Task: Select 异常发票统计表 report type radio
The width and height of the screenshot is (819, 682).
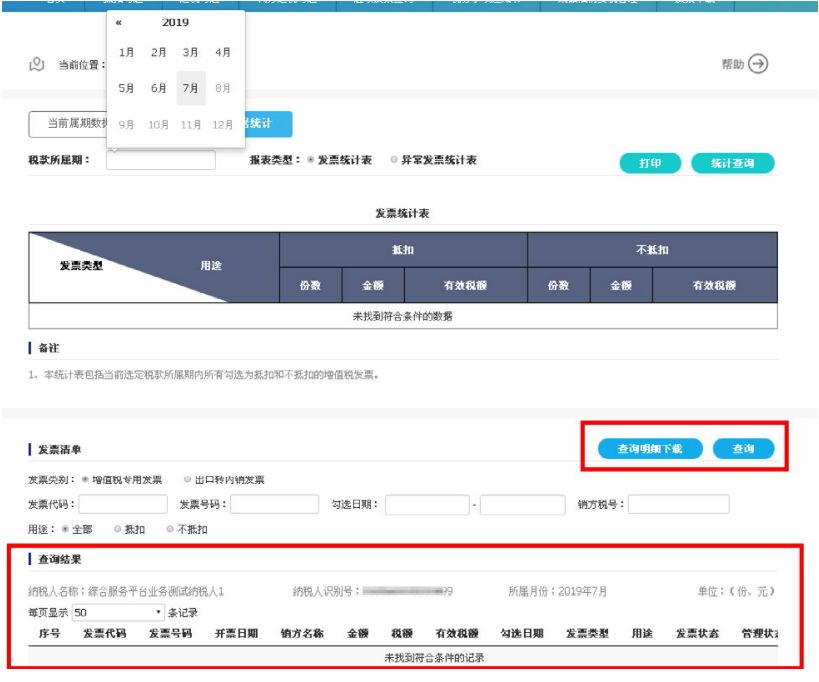Action: pyautogui.click(x=394, y=160)
